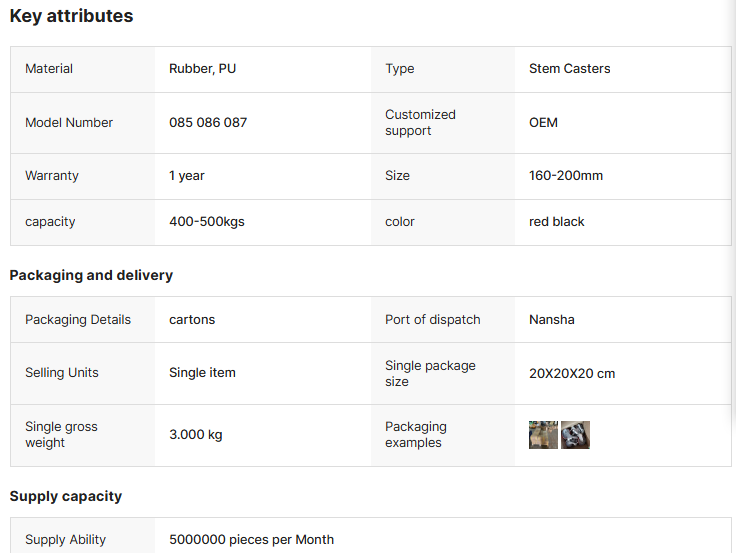
Task: Select the 1 year warranty value
Action: 187,176
